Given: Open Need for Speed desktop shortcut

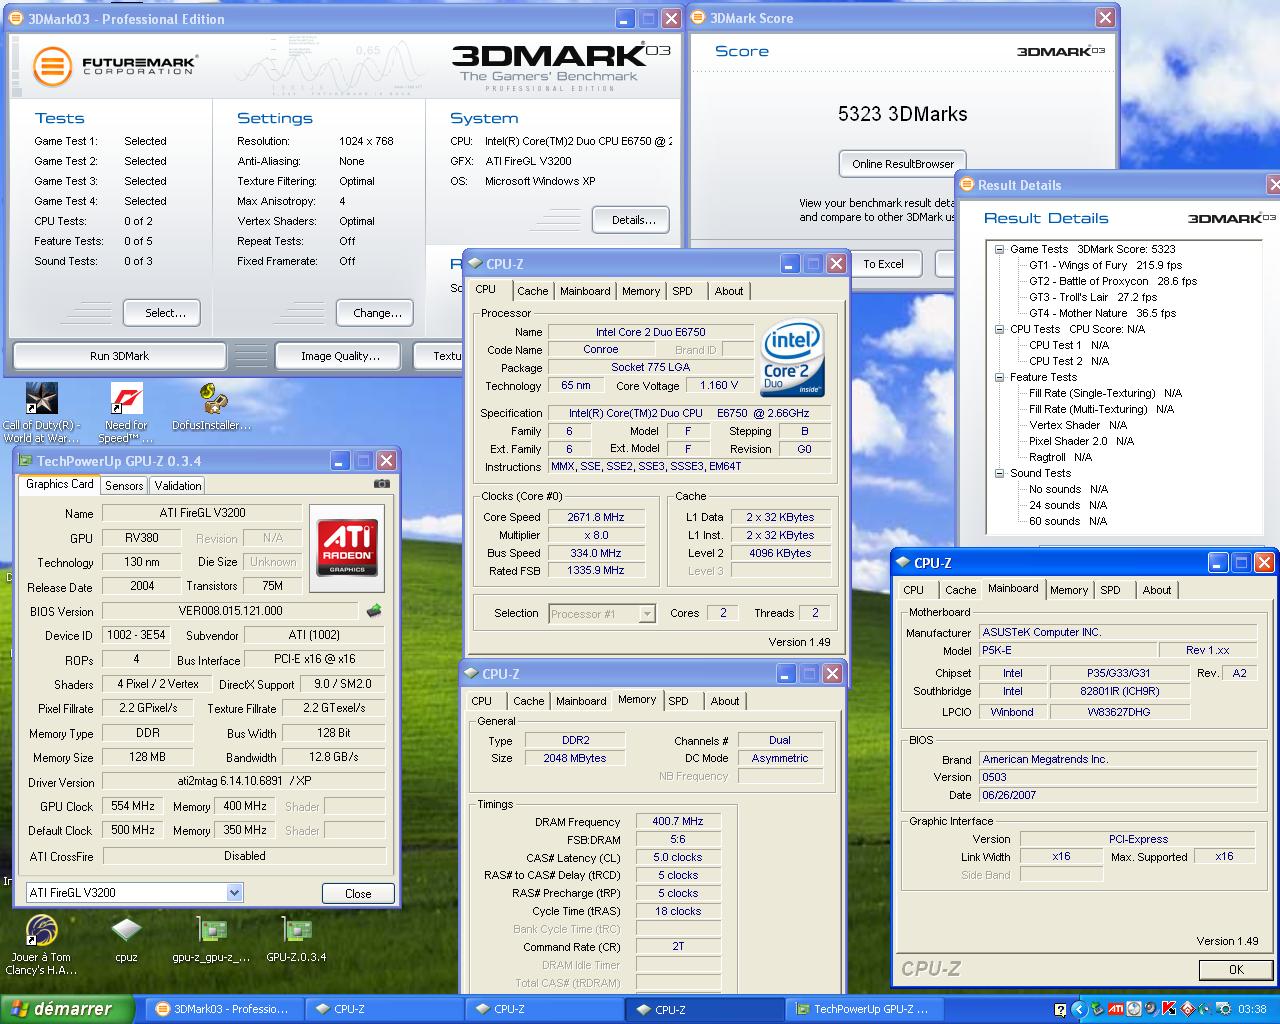Looking at the screenshot, I should click(126, 412).
